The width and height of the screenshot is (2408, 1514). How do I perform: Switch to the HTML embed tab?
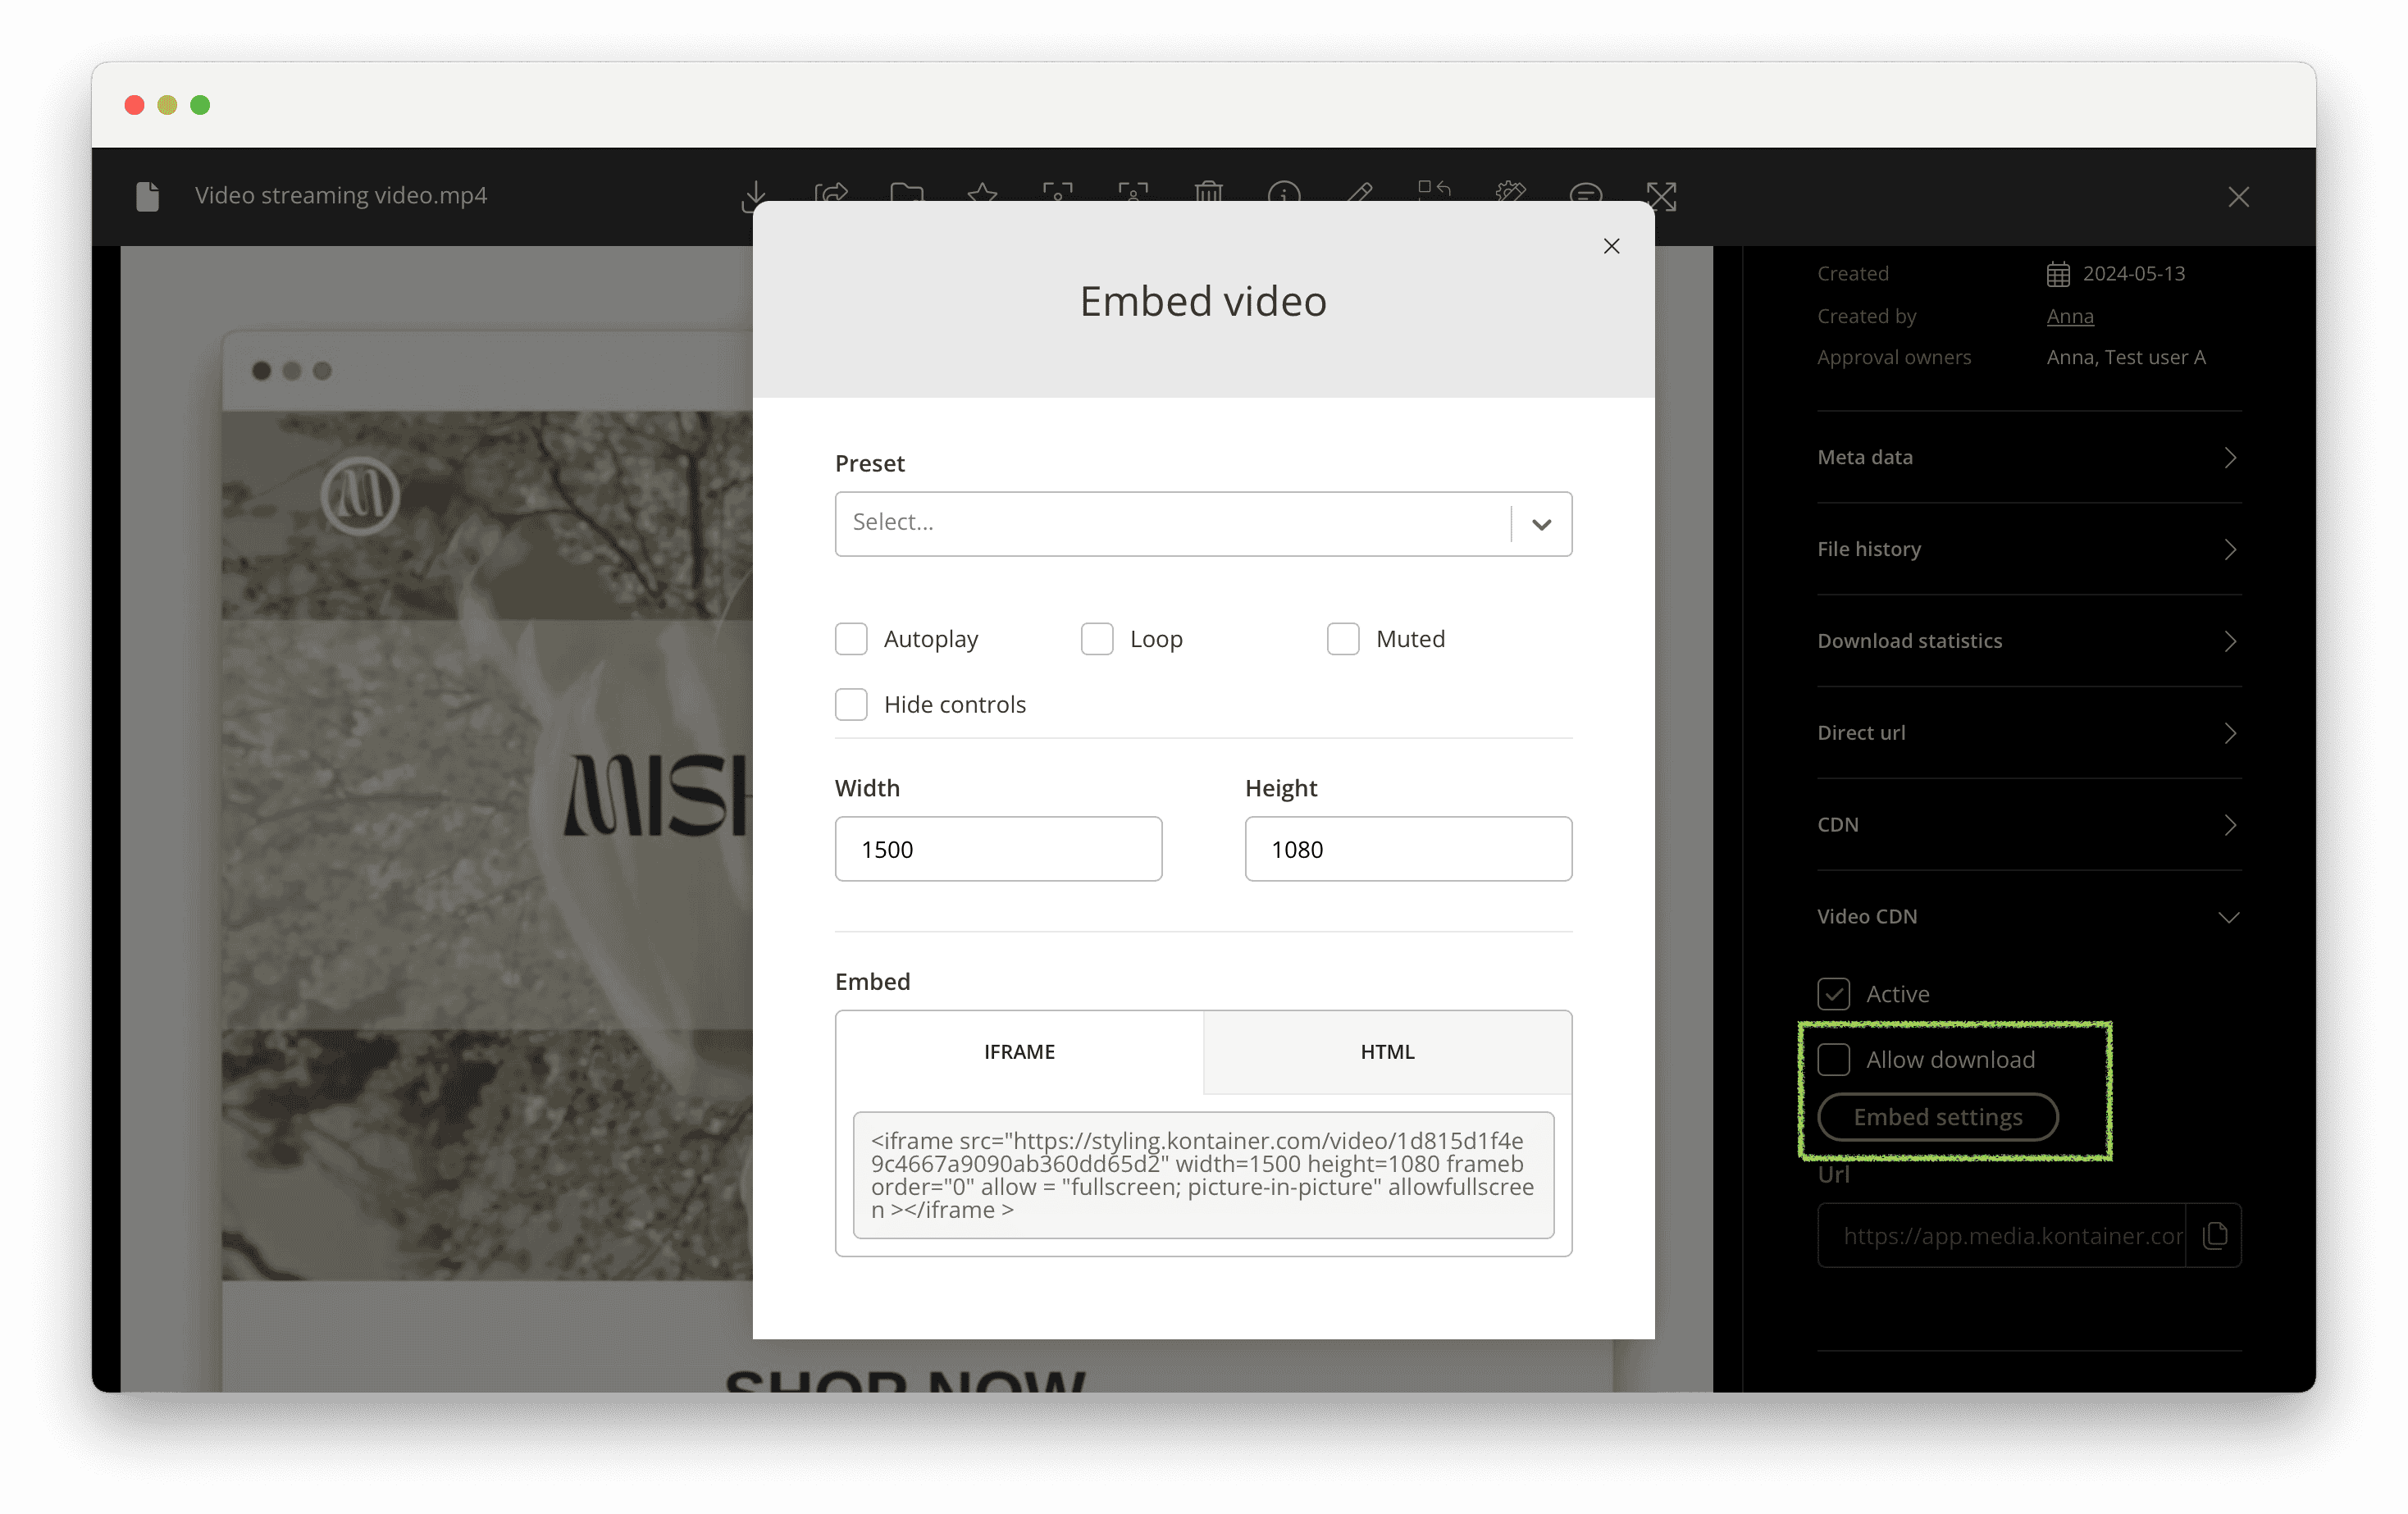(1387, 1051)
